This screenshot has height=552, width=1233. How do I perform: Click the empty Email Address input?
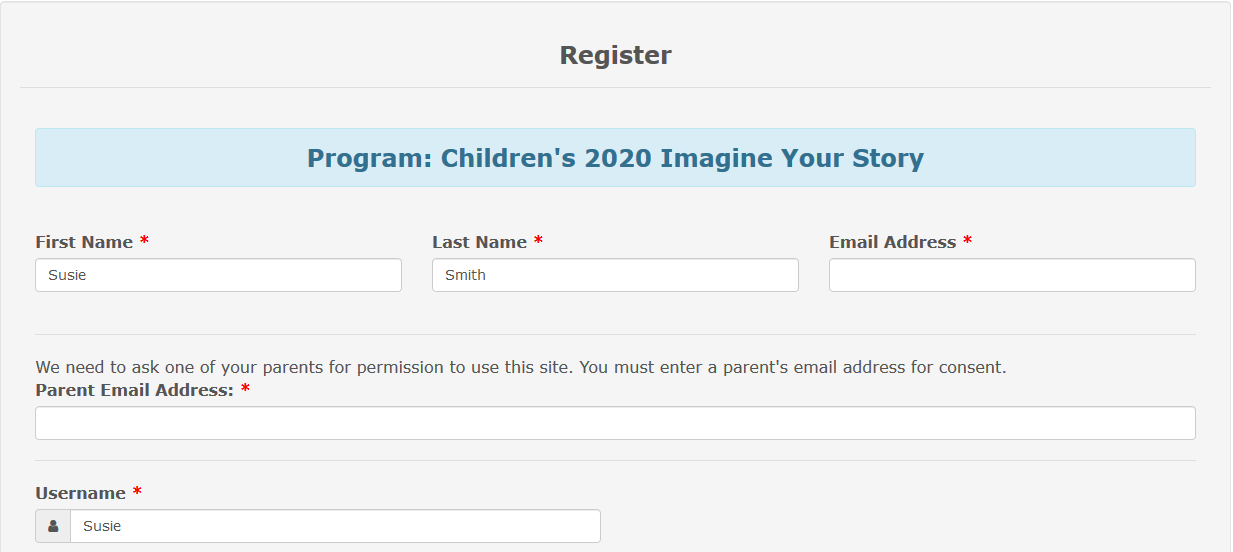(x=1012, y=275)
